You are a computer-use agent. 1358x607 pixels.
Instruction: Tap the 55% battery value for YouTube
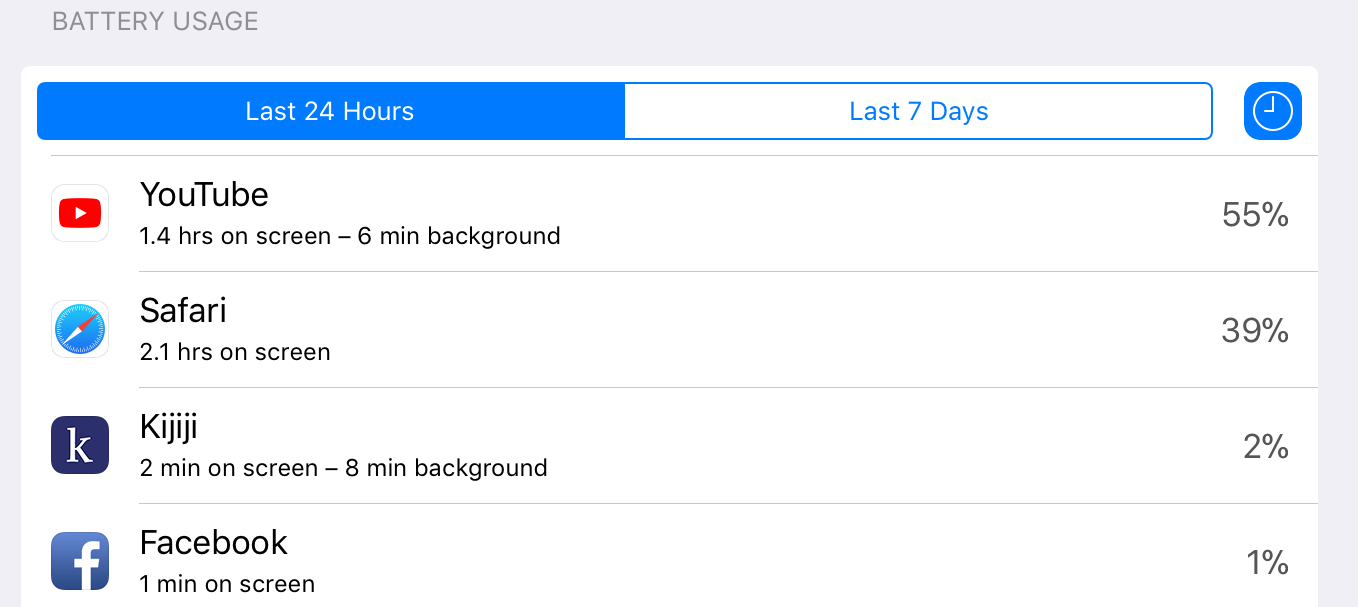click(x=1255, y=214)
